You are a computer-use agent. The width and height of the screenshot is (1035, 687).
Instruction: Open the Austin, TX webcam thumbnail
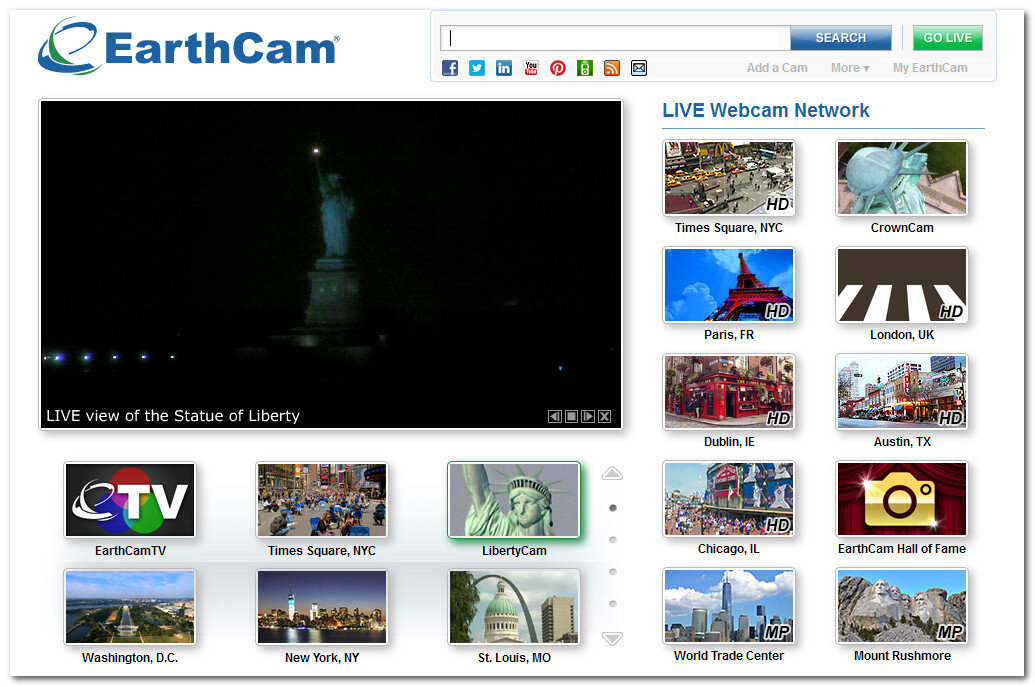tap(902, 391)
